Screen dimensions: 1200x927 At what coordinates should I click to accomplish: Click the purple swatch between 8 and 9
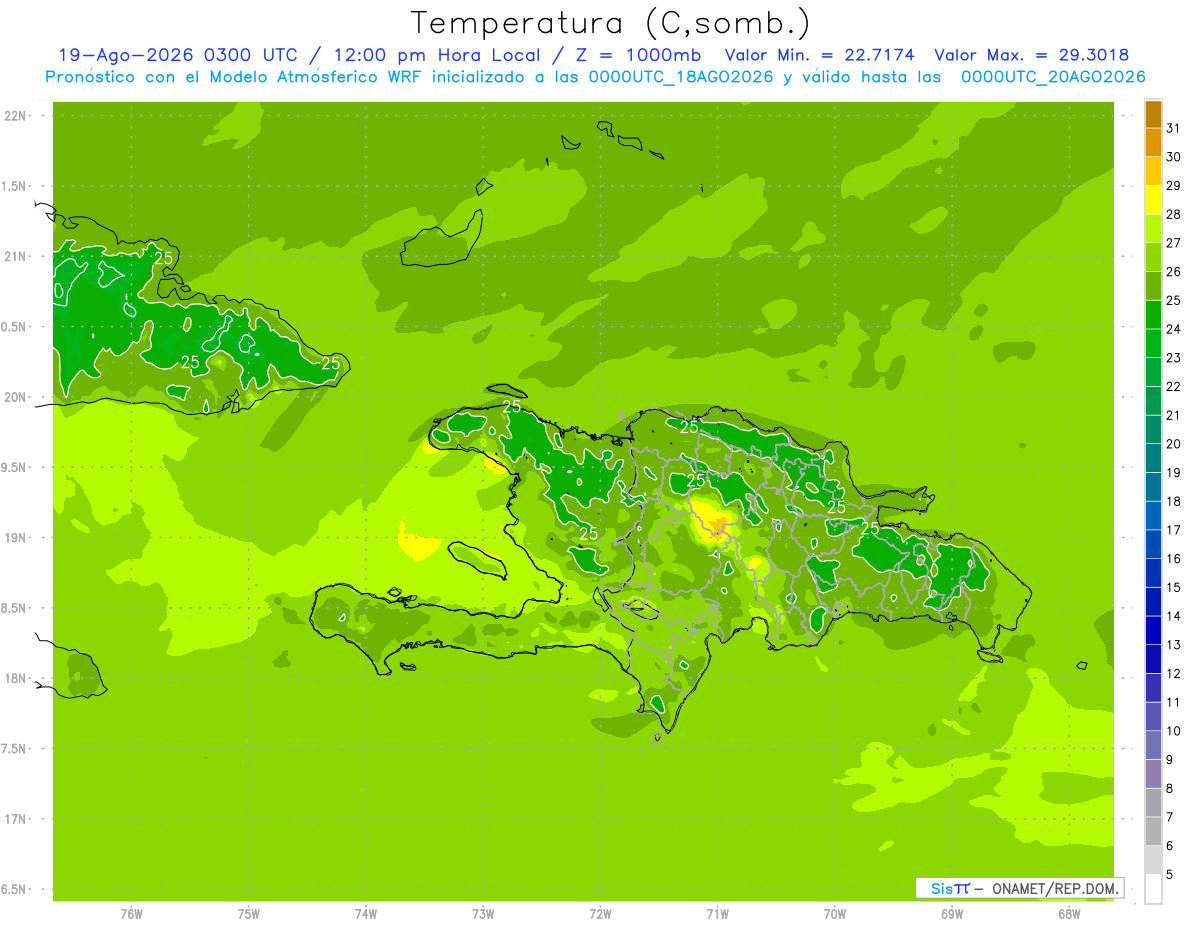point(1153,774)
